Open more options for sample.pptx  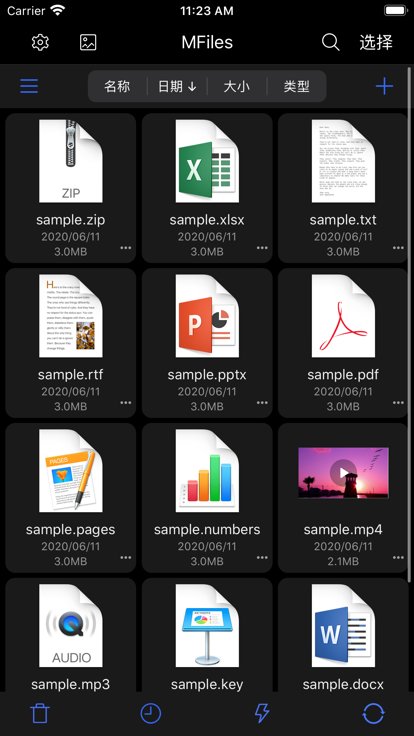(262, 403)
